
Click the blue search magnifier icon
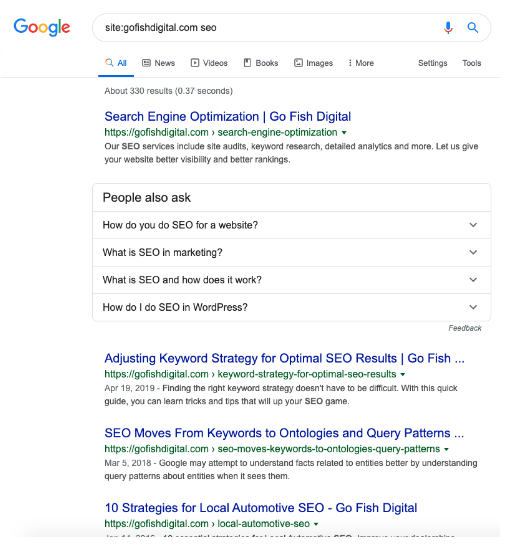click(x=472, y=27)
